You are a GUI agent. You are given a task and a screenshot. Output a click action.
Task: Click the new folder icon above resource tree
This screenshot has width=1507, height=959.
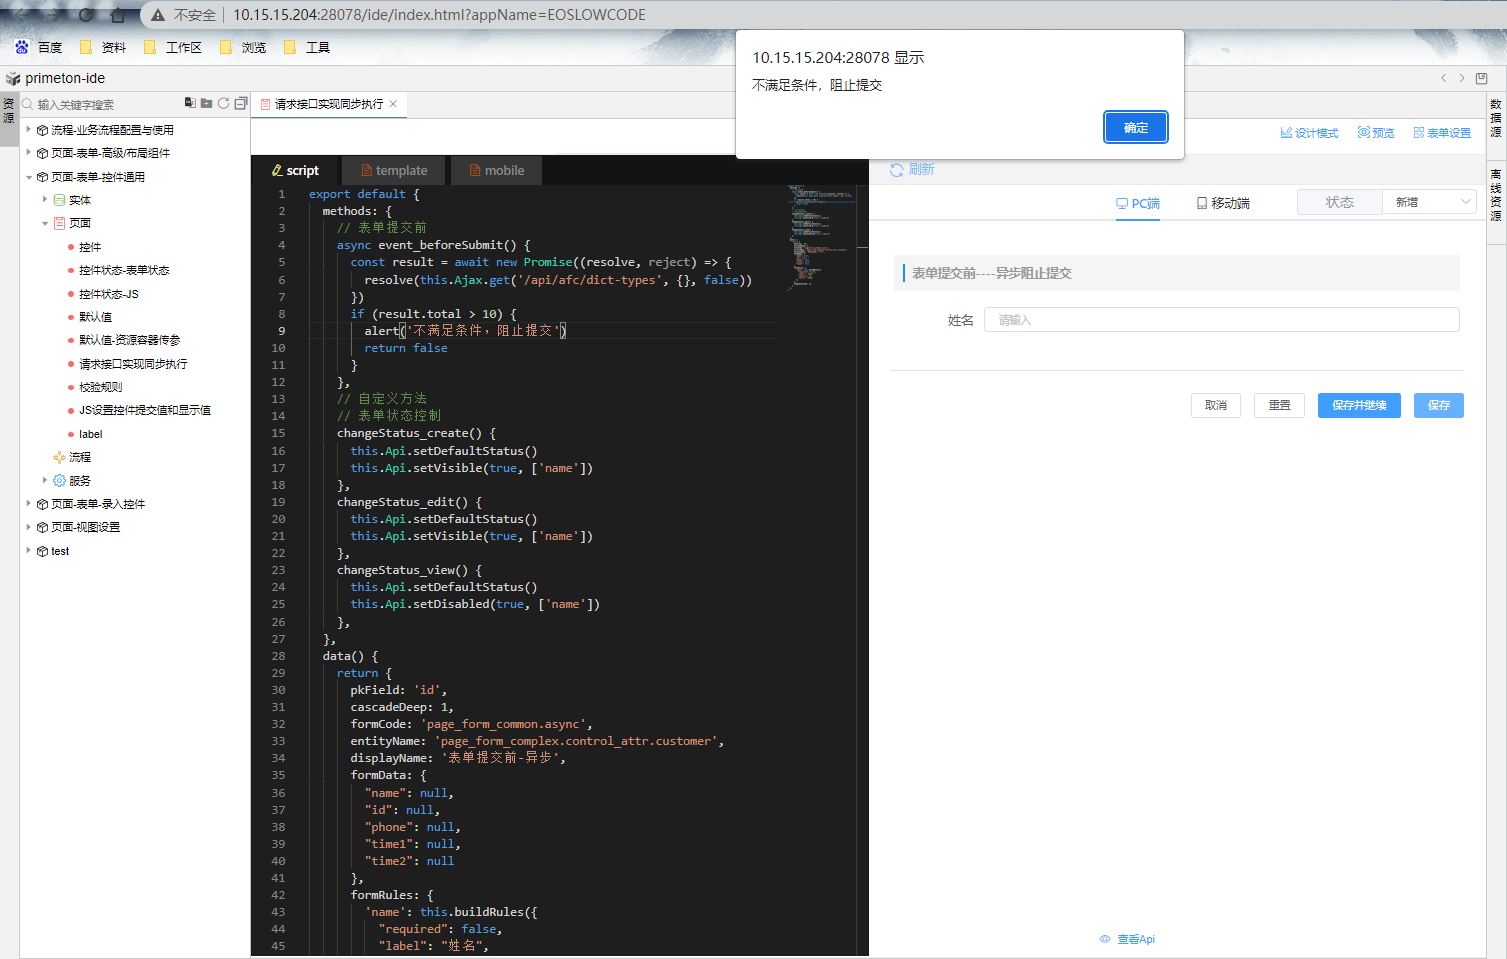[207, 103]
